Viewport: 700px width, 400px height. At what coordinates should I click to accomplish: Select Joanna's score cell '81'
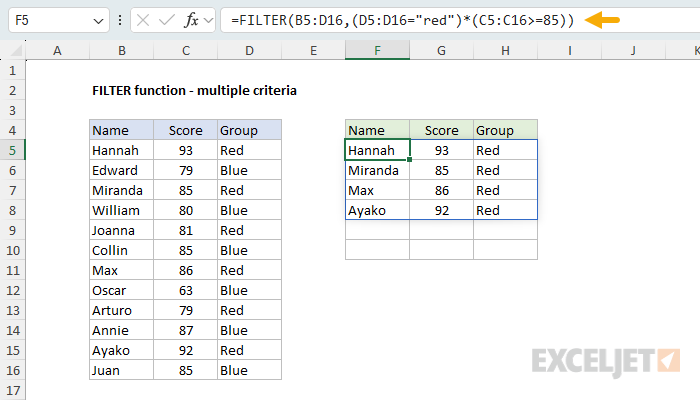tap(186, 230)
